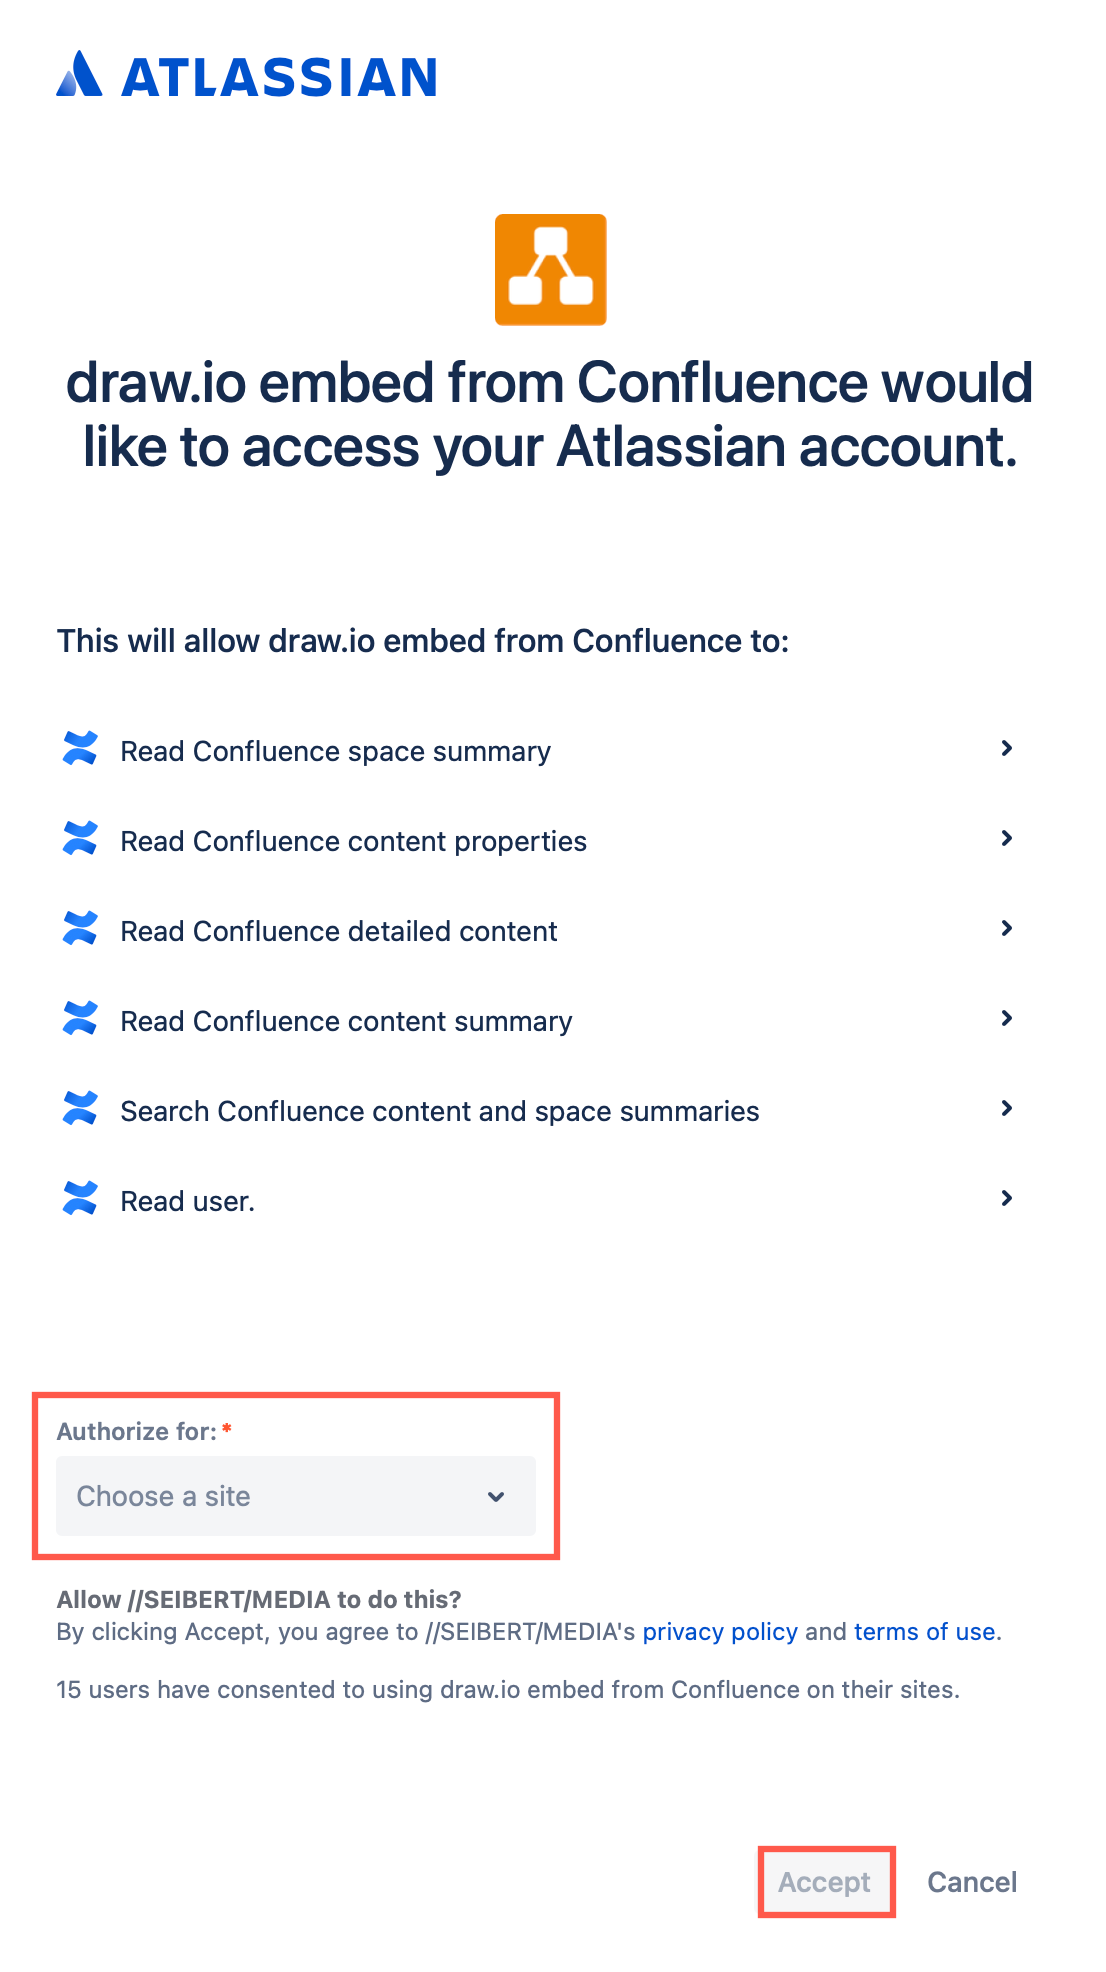Click the Confluence icon beside space summary permission

pos(82,748)
